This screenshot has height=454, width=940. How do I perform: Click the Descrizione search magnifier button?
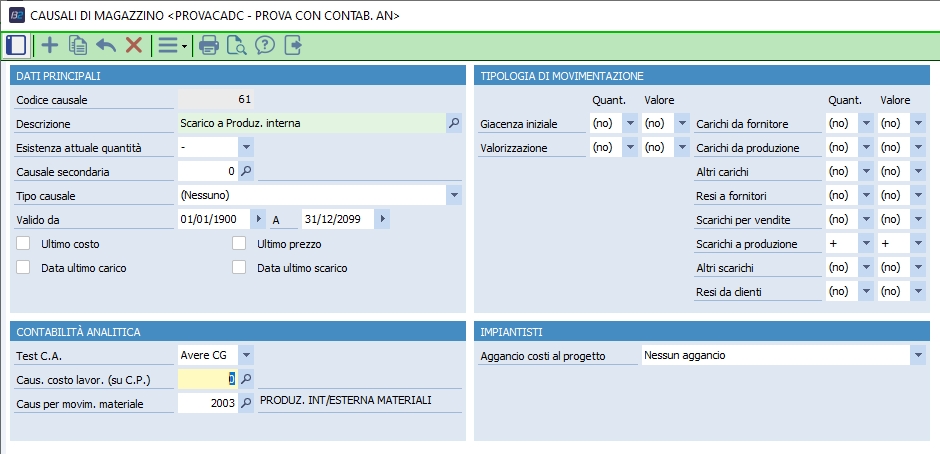point(453,124)
